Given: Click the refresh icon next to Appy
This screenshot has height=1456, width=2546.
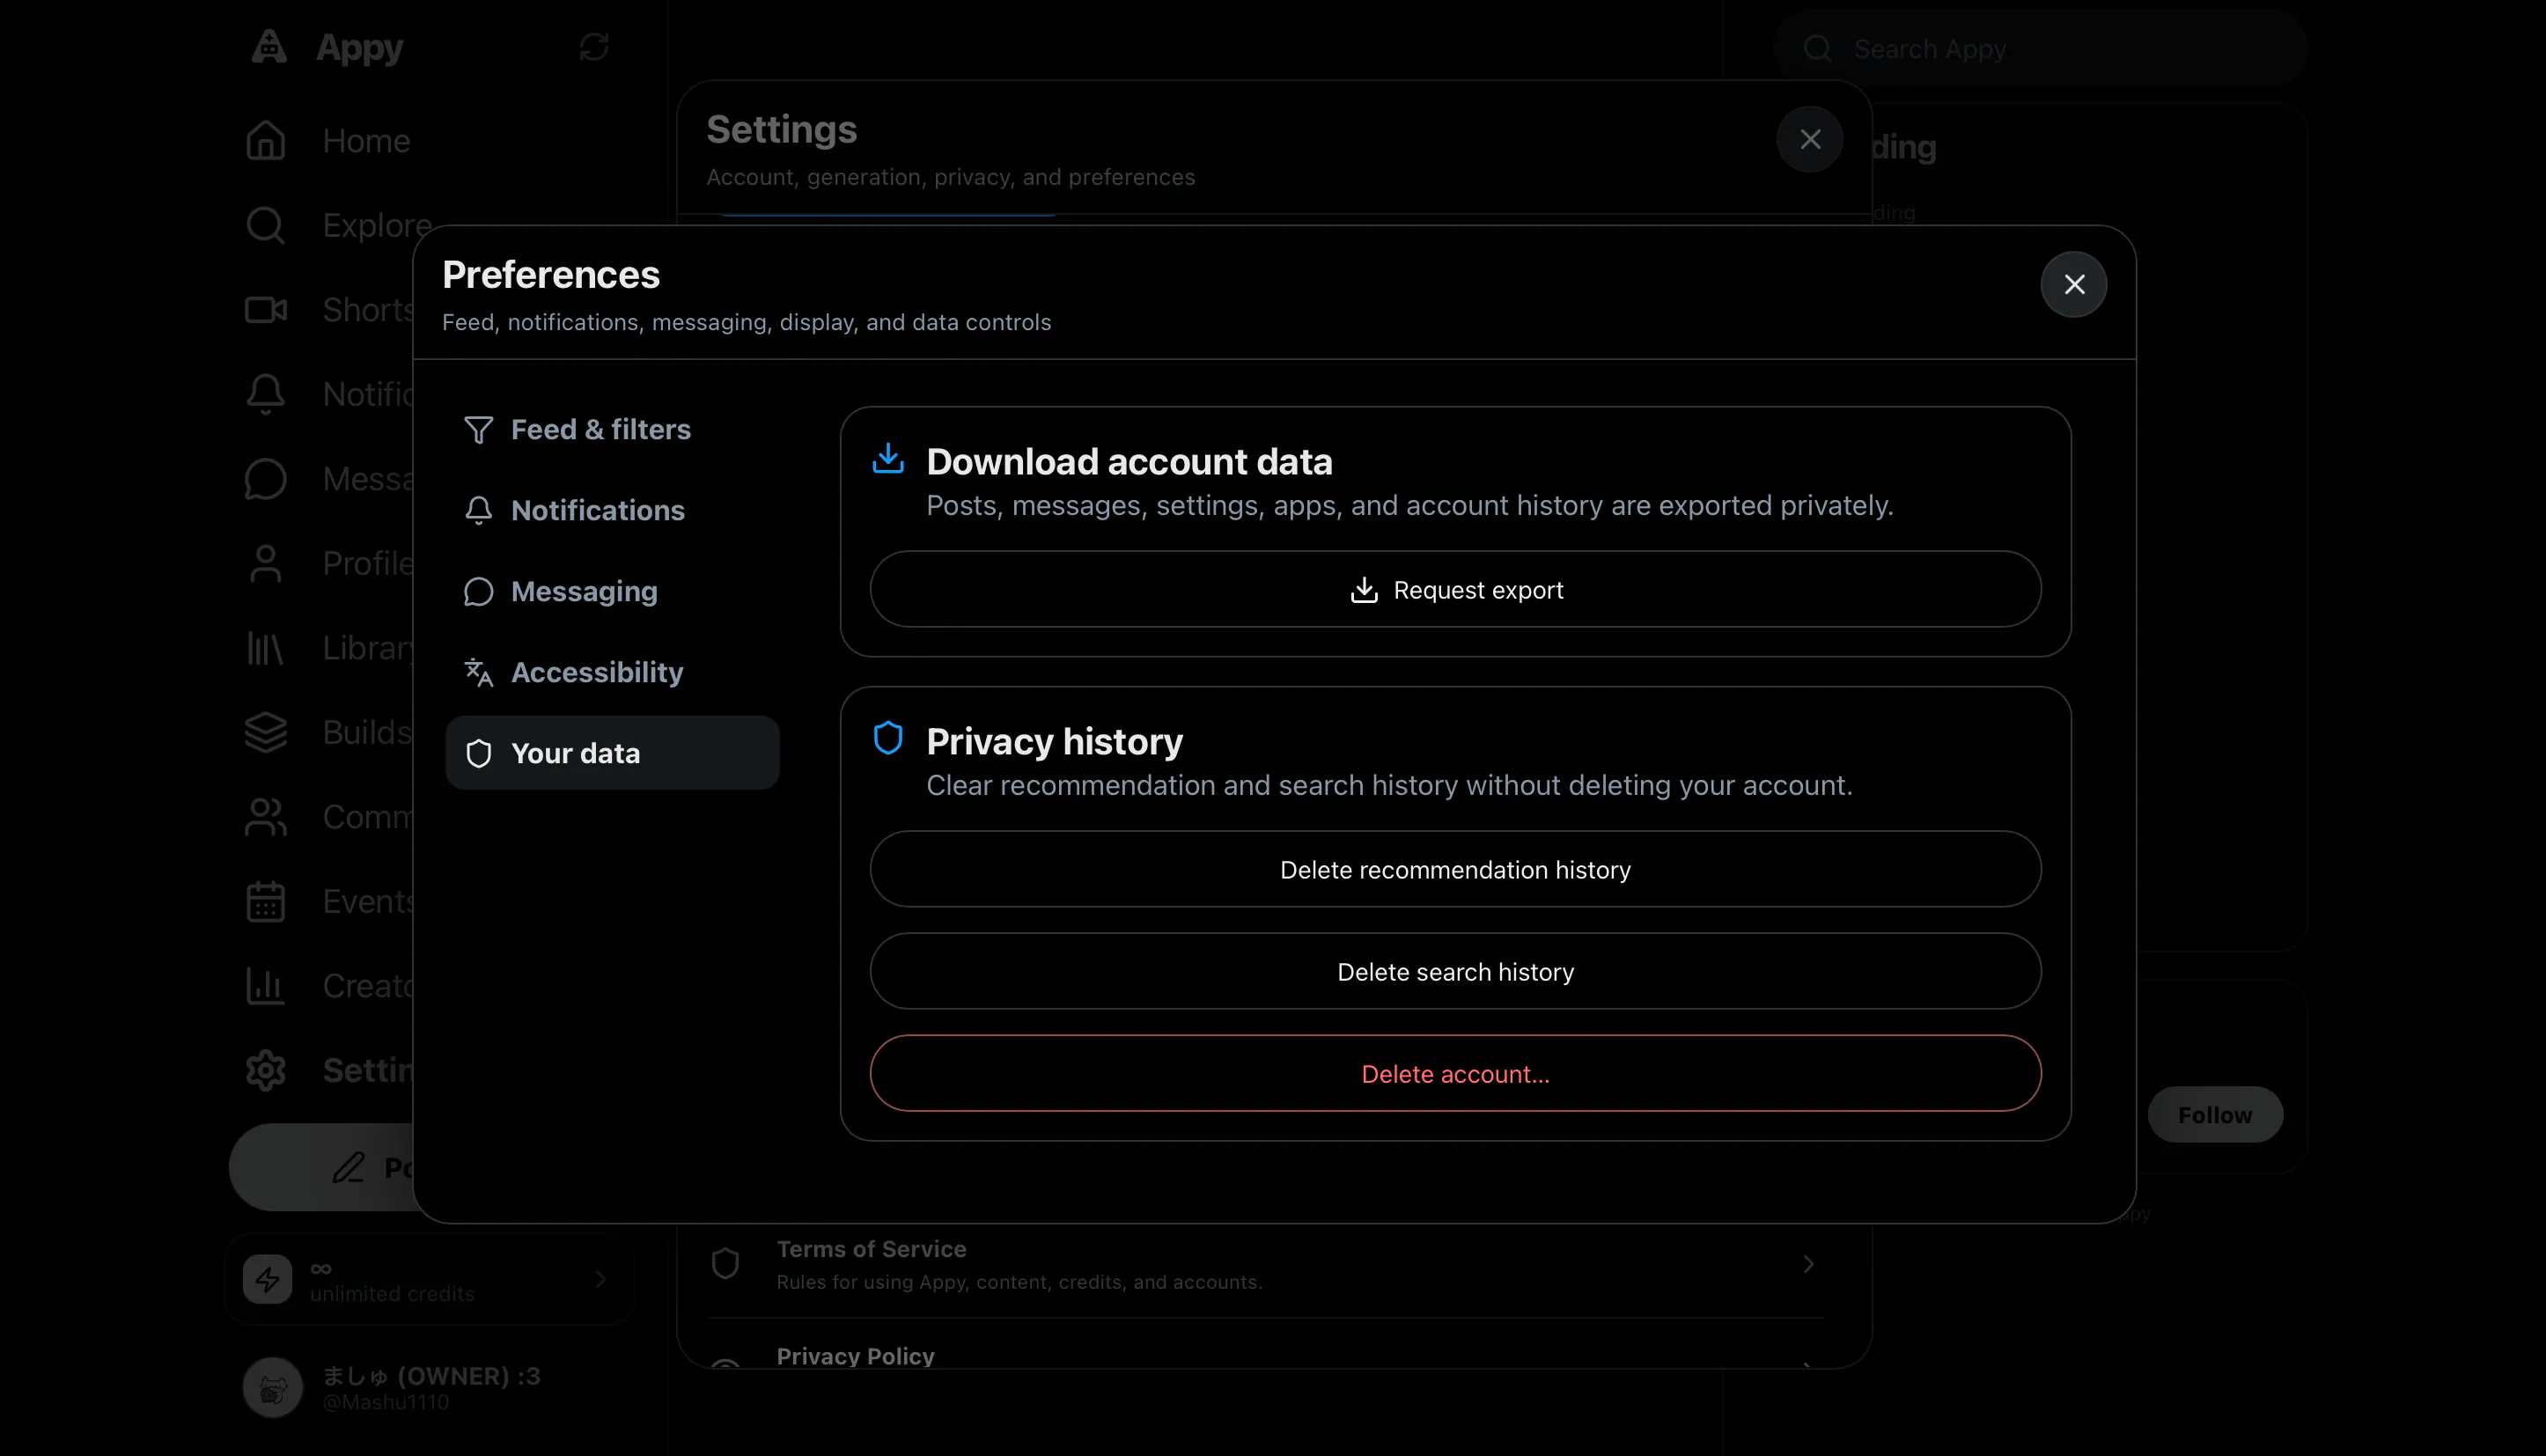Looking at the screenshot, I should (x=594, y=47).
